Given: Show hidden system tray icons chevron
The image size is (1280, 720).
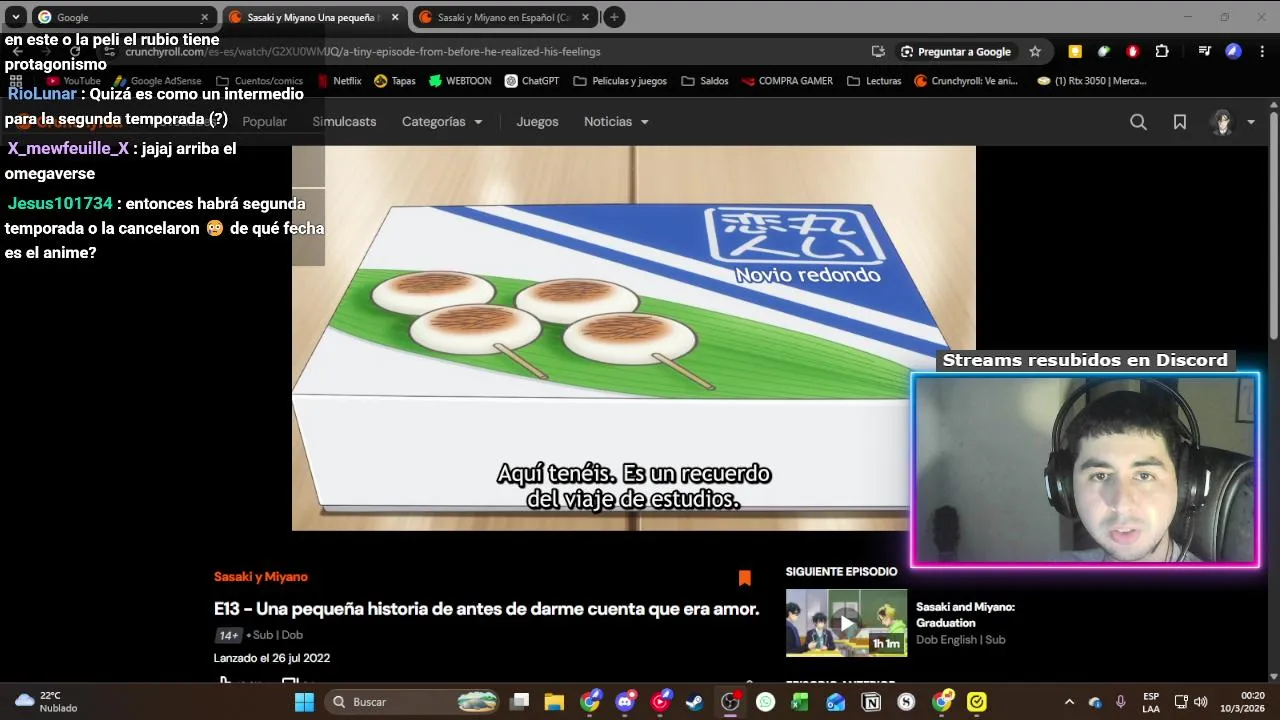Looking at the screenshot, I should coord(1069,702).
